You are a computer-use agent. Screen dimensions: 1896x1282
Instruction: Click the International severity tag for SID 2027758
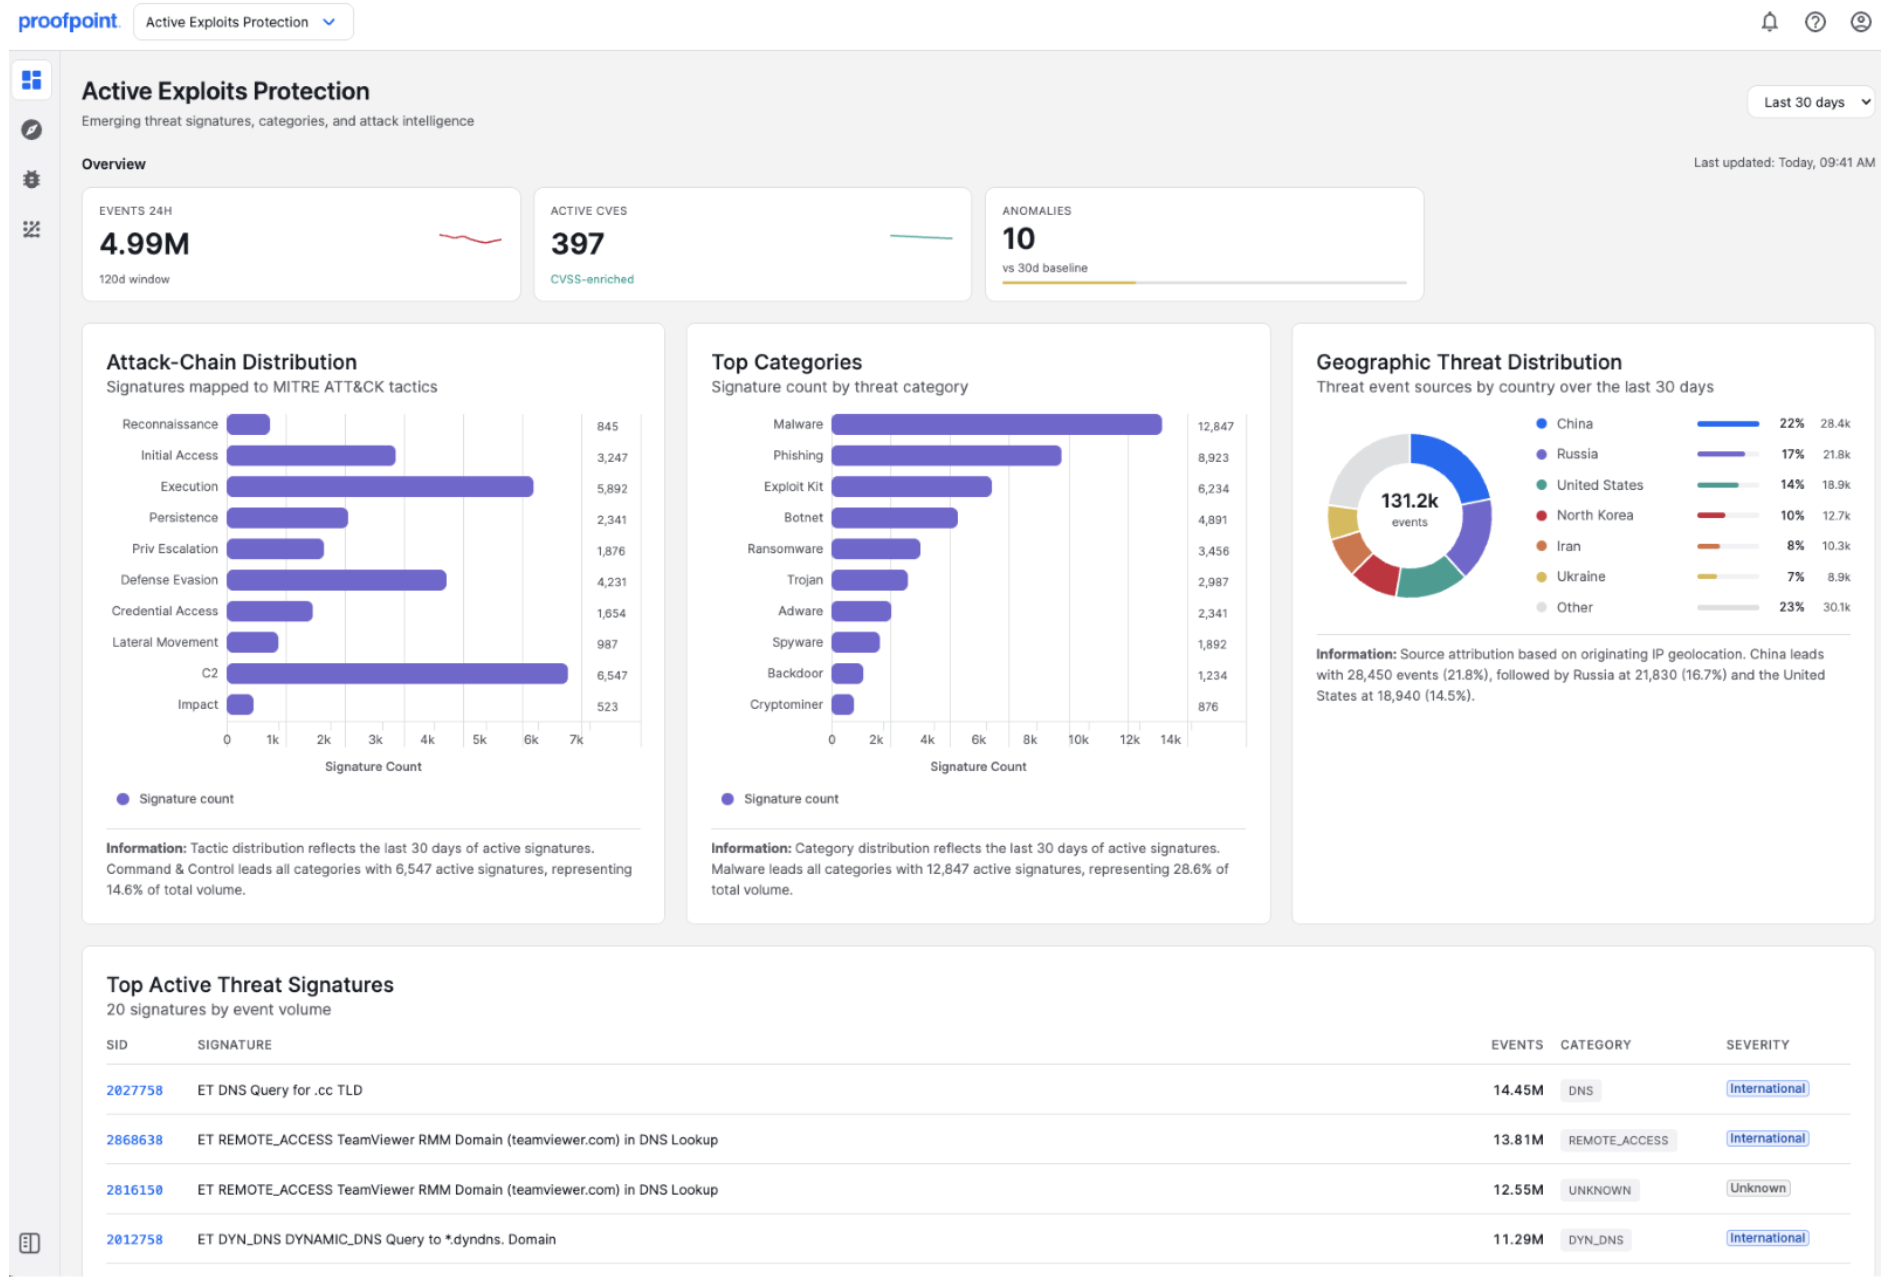[x=1767, y=1089]
